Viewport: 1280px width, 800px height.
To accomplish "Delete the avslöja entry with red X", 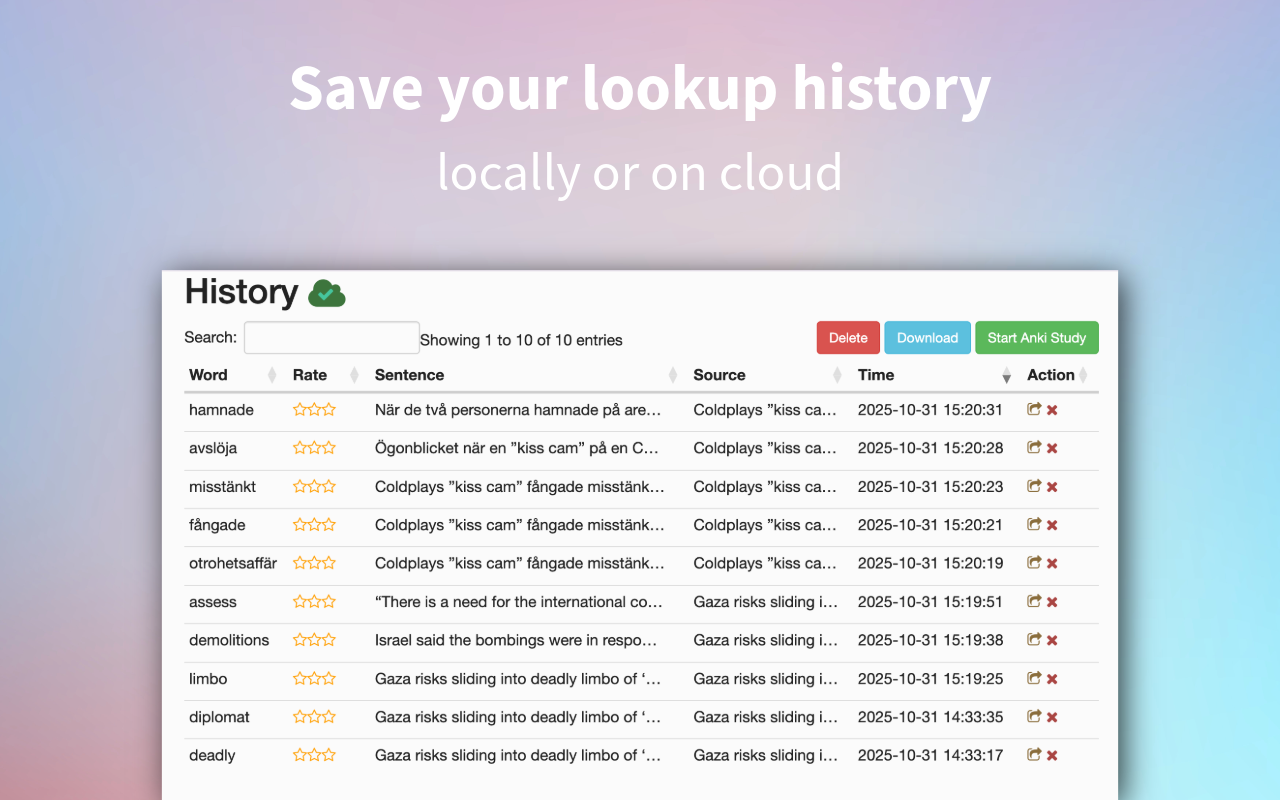I will pos(1052,449).
